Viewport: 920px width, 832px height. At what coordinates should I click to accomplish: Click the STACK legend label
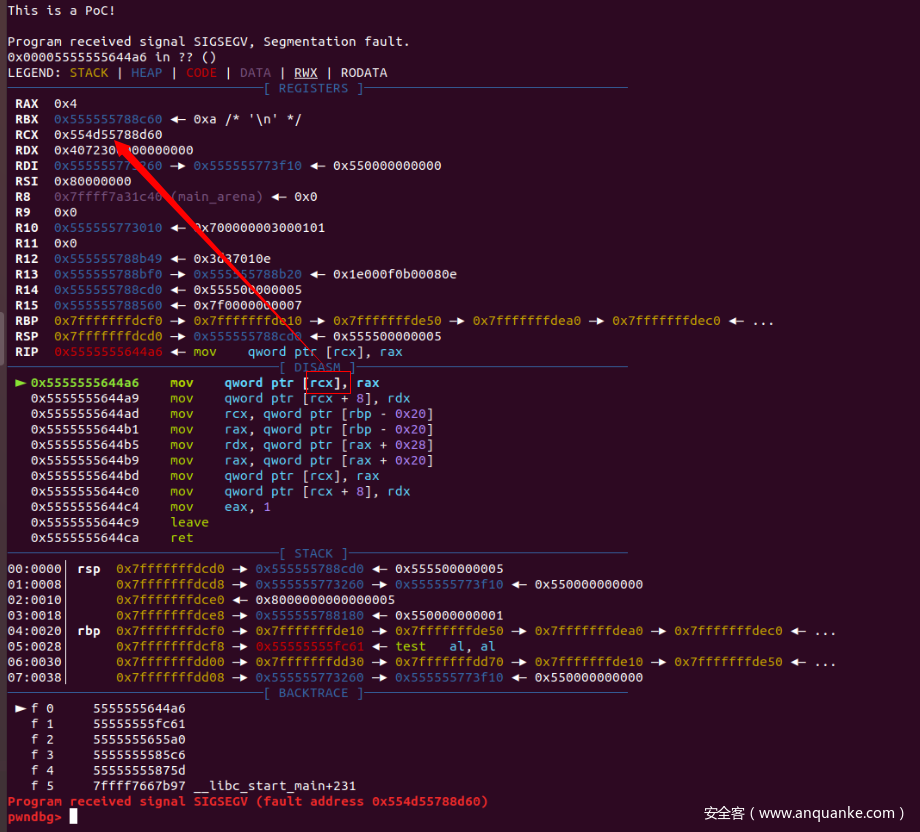tap(89, 73)
